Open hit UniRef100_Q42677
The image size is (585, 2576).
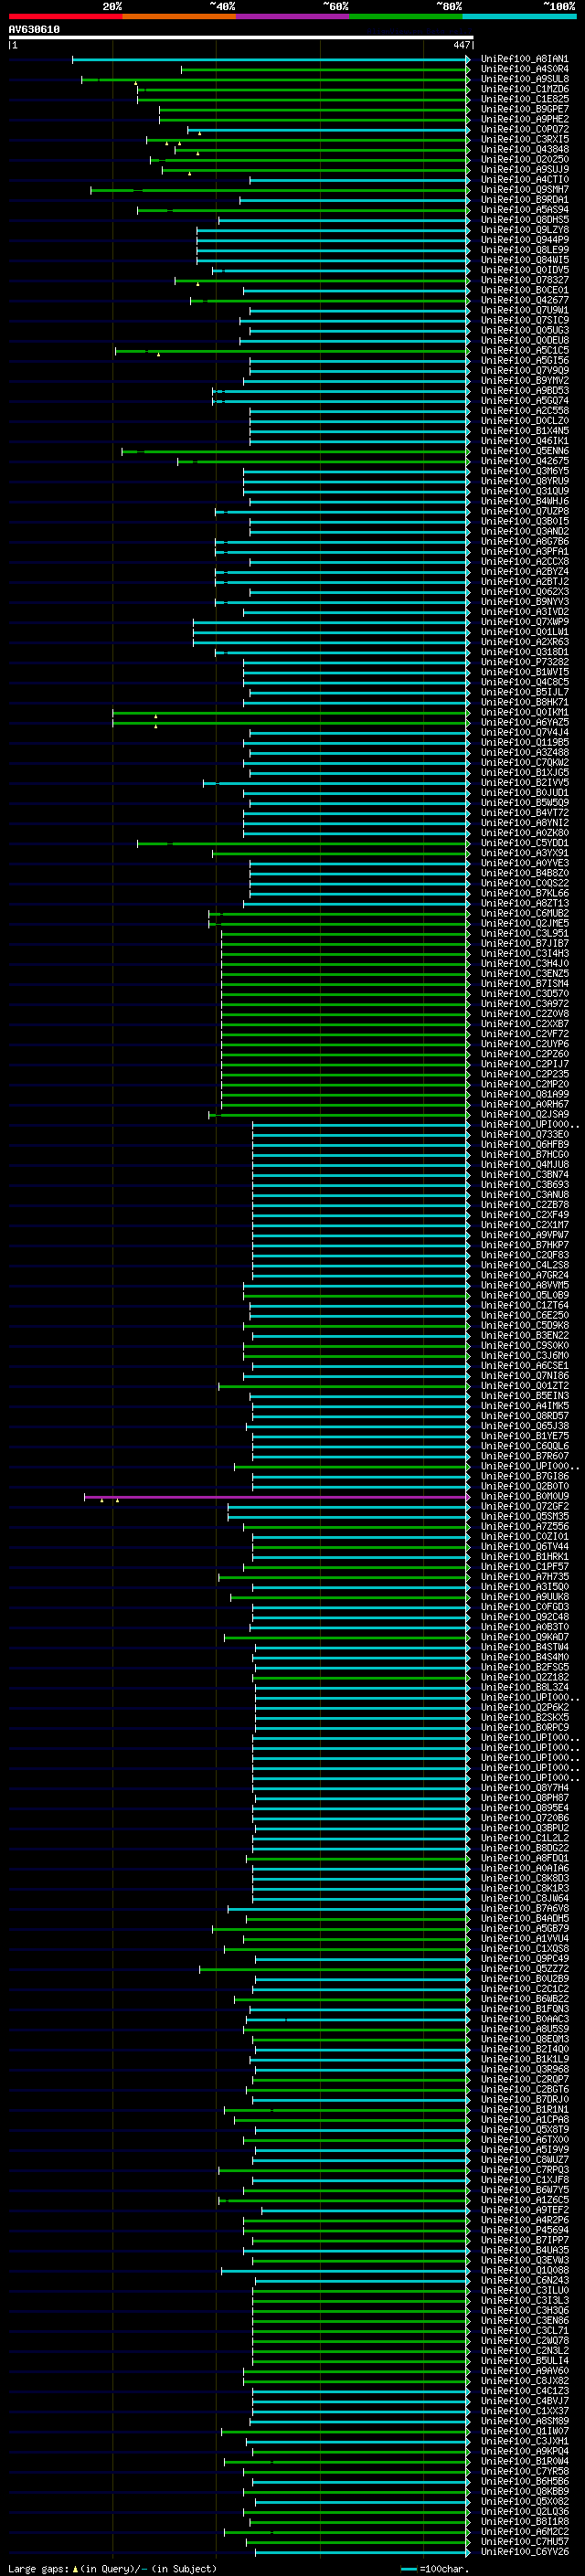click(524, 300)
